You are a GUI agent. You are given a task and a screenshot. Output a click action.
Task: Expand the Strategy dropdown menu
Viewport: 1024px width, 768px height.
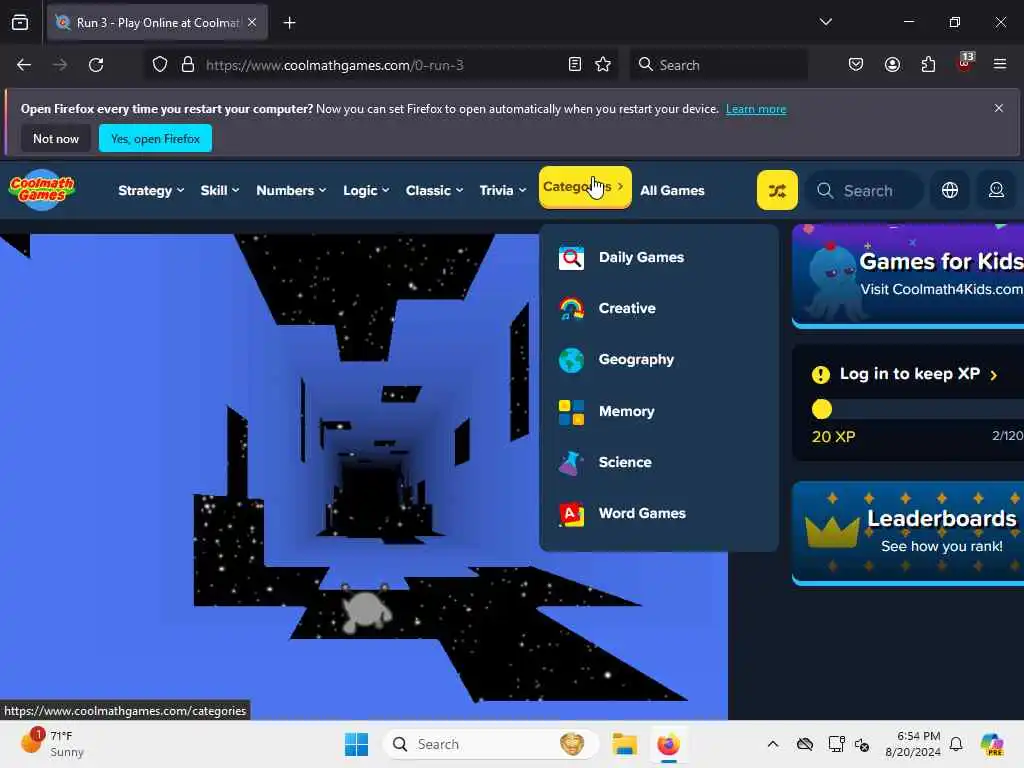coord(151,191)
